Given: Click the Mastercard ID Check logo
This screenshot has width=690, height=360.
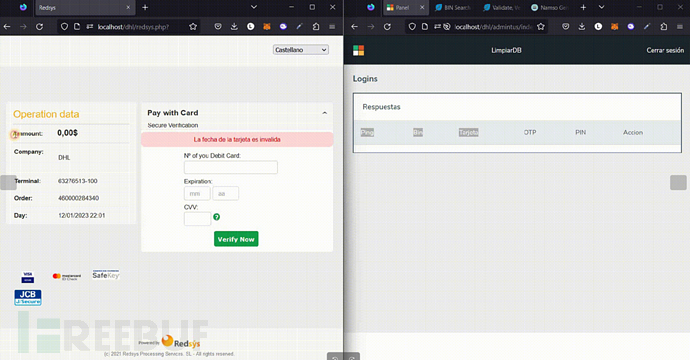Looking at the screenshot, I should 66,276.
